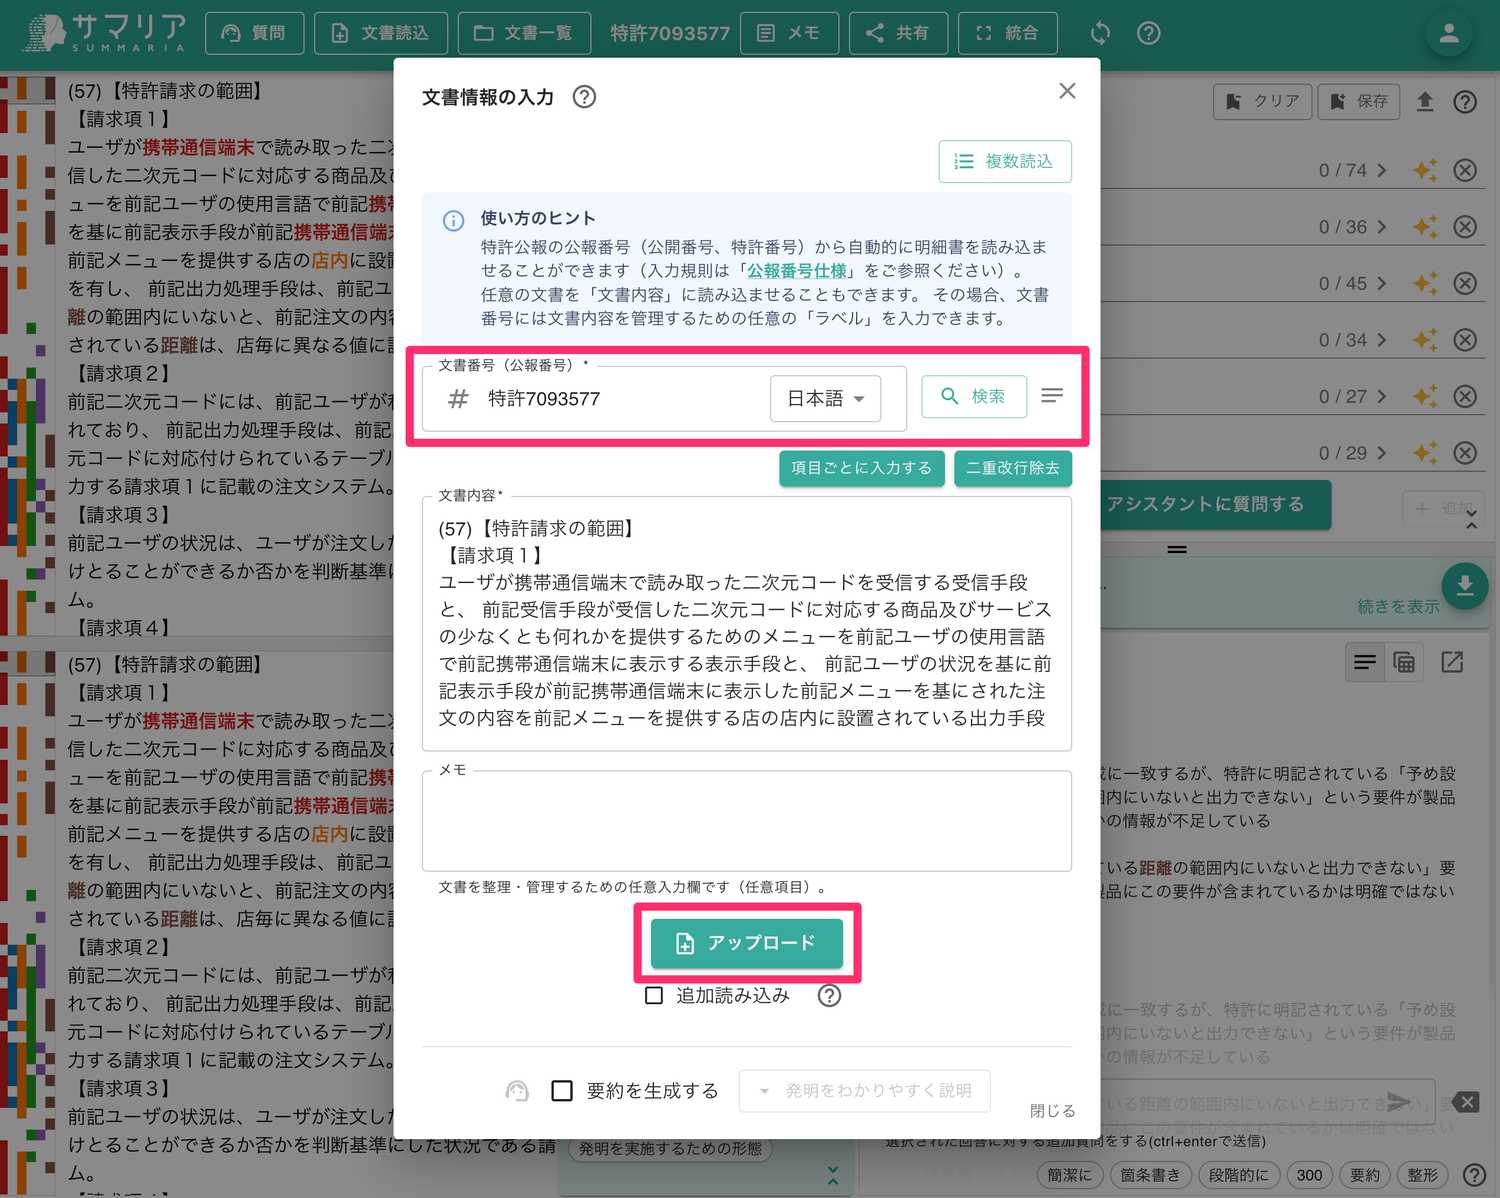The image size is (1500, 1198).
Task: Open the 統合 menu in the top bar
Action: [x=1007, y=33]
